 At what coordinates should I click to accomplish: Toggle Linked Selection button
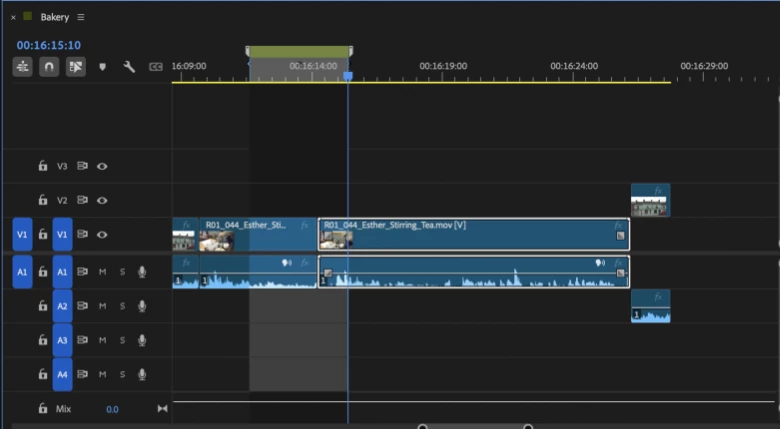tap(76, 67)
